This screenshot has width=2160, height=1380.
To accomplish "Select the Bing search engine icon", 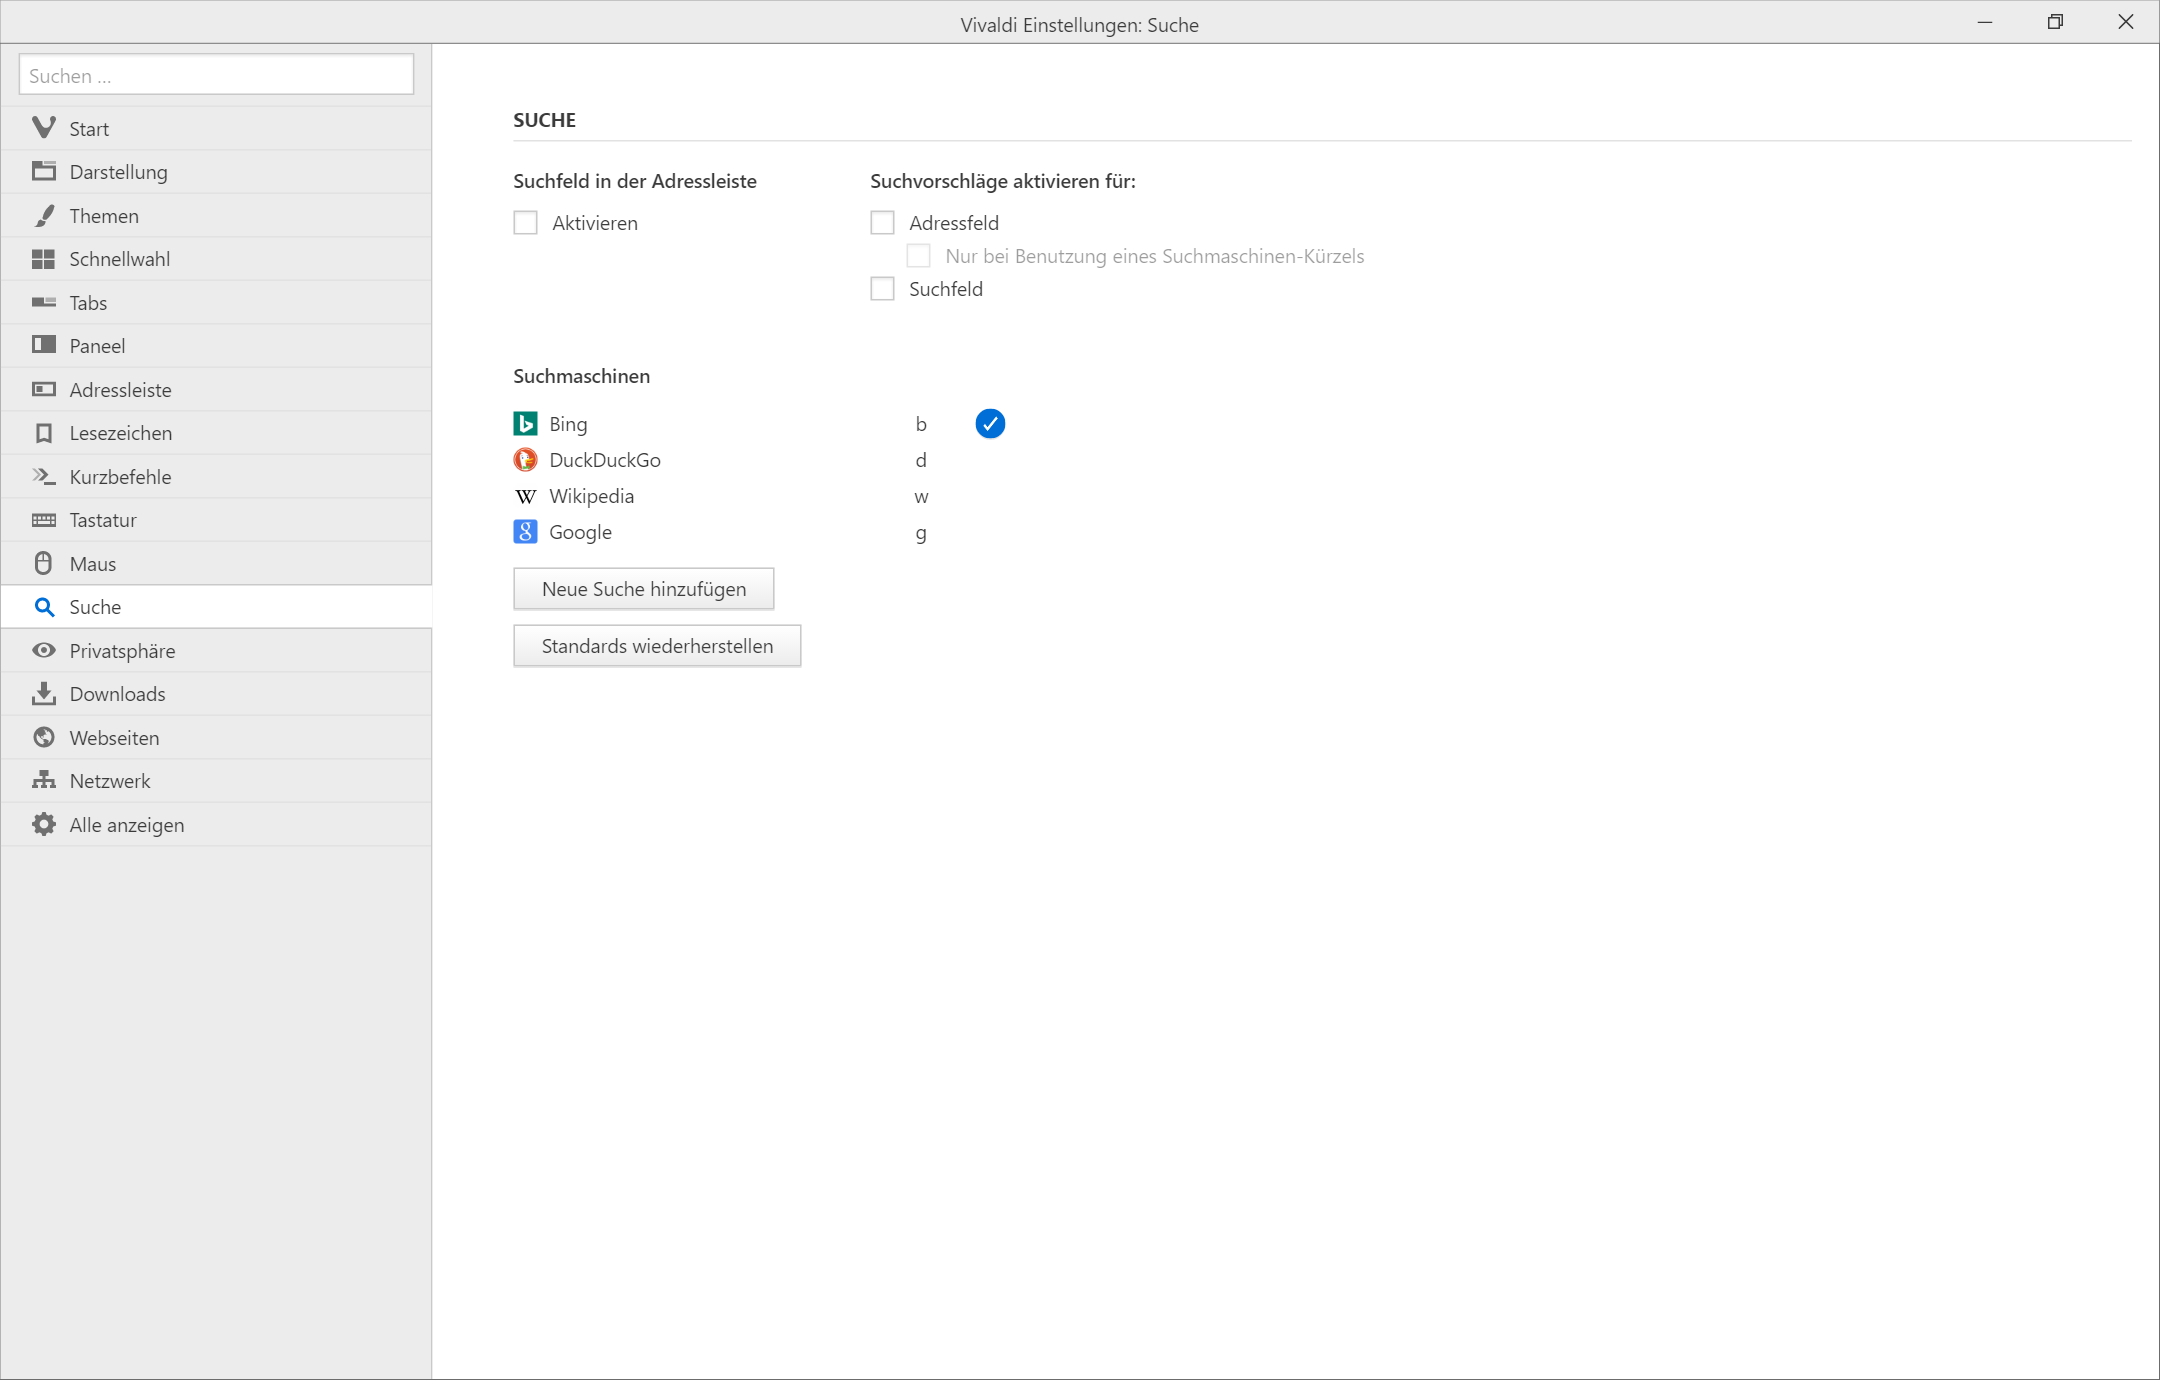I will point(525,424).
